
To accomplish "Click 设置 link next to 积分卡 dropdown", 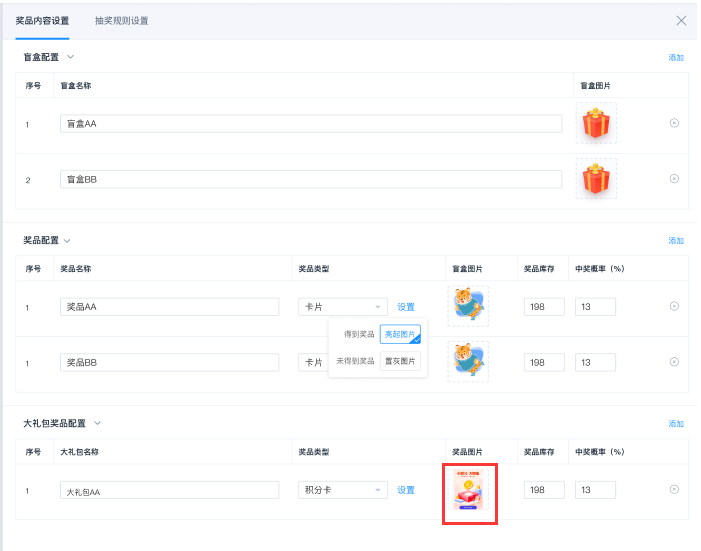I will click(405, 490).
